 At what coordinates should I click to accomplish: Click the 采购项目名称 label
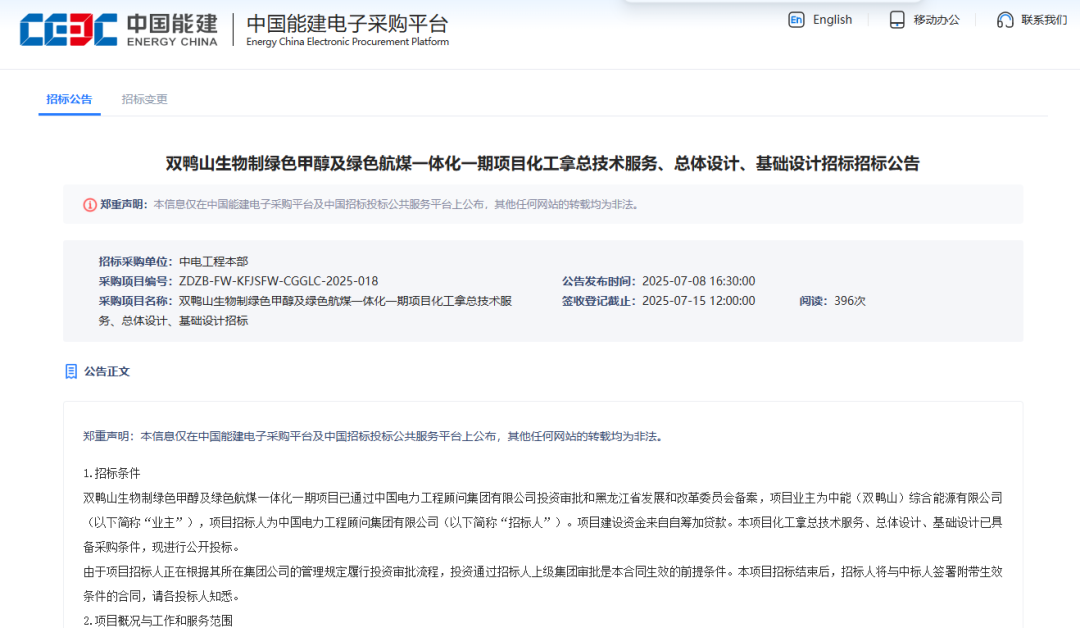135,301
